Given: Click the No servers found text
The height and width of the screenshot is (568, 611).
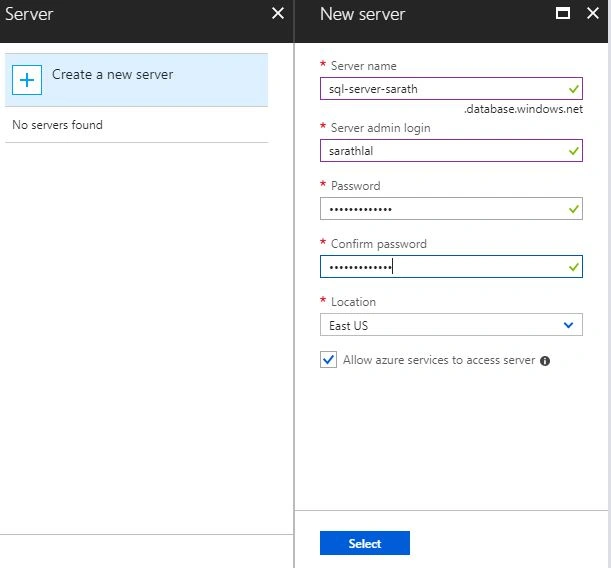Looking at the screenshot, I should point(57,125).
